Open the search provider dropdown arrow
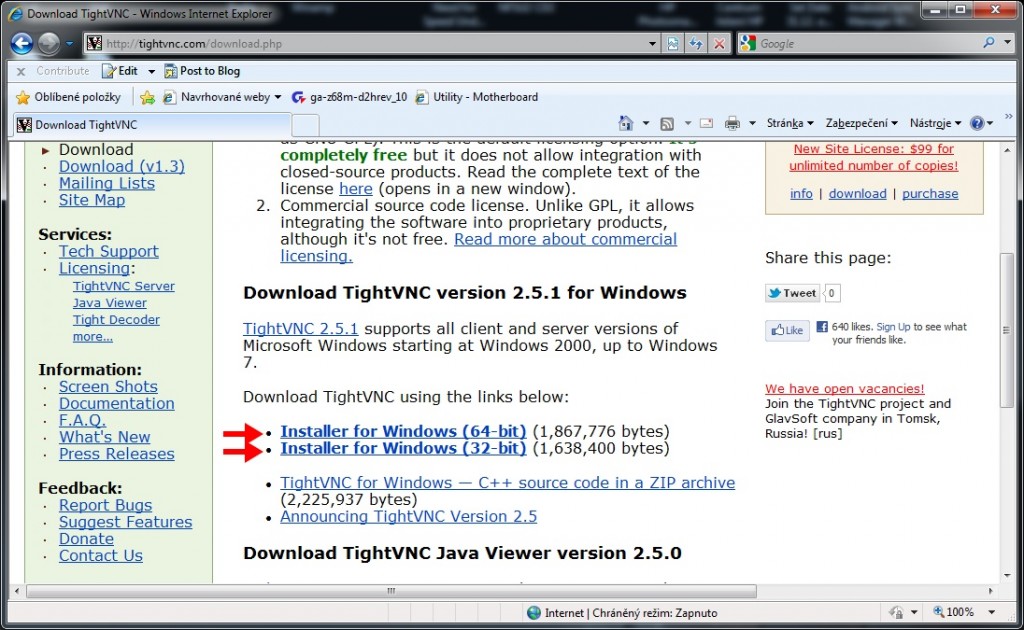This screenshot has height=630, width=1024. click(1007, 43)
